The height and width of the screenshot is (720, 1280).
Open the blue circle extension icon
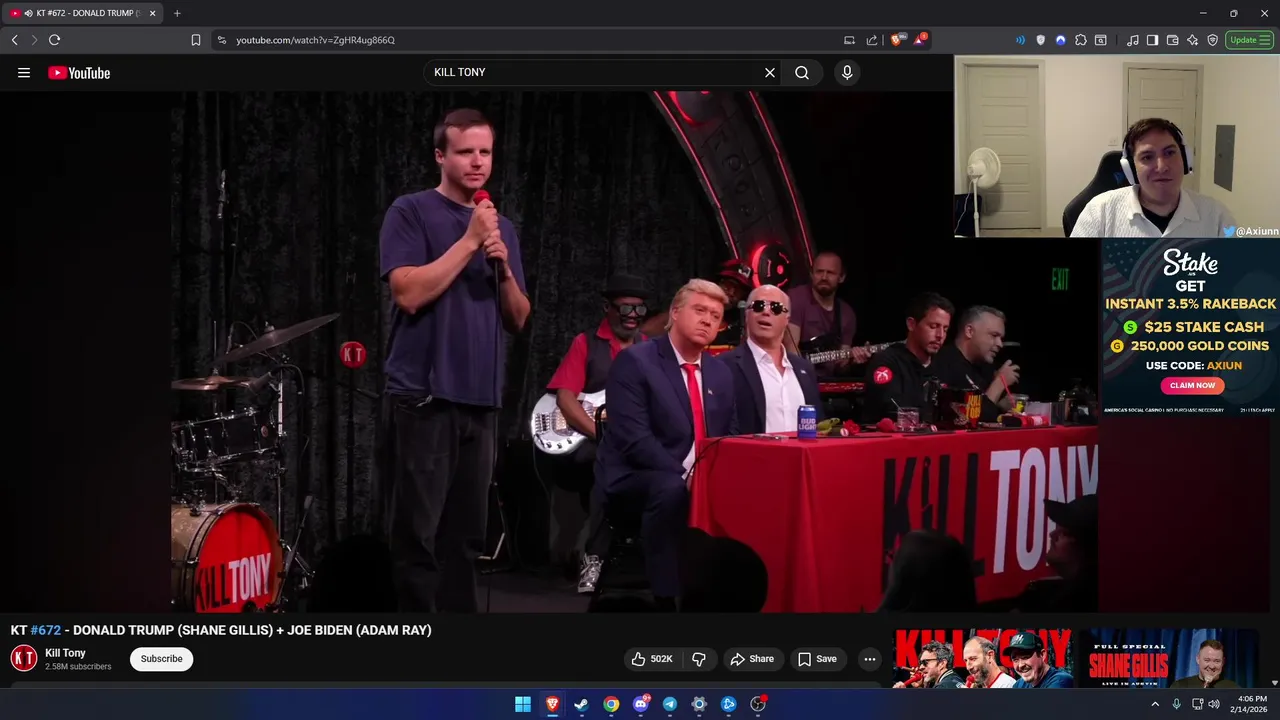[1061, 40]
